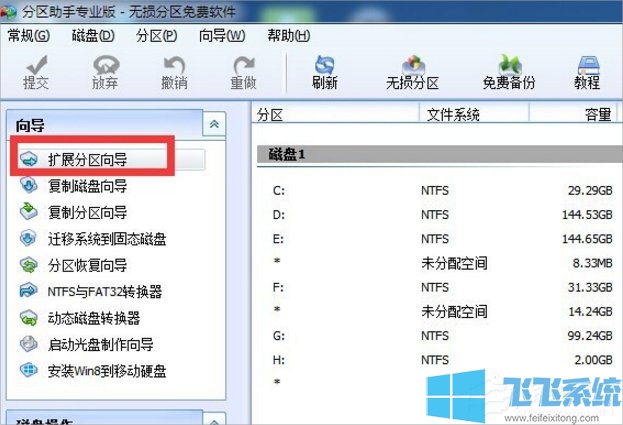
Task: Open 迁移系统到固态磁盘 option
Action: pos(107,238)
